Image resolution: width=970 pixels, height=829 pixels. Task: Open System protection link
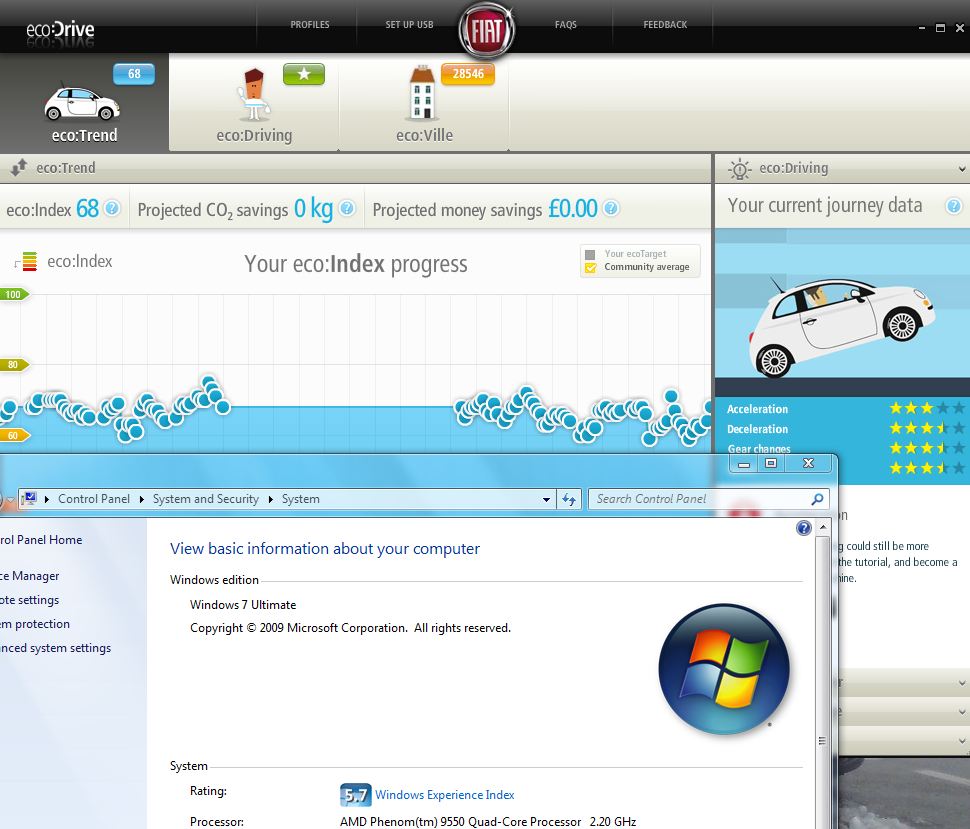[35, 624]
